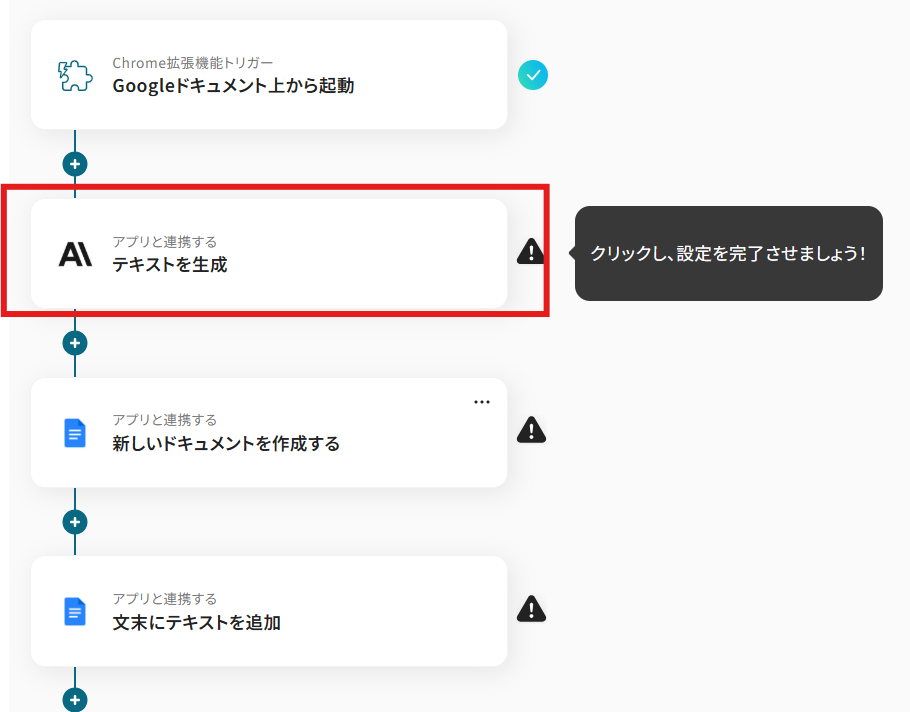Click アプリと連携する label on テキストを生成 card
This screenshot has width=910, height=712.
tap(164, 242)
